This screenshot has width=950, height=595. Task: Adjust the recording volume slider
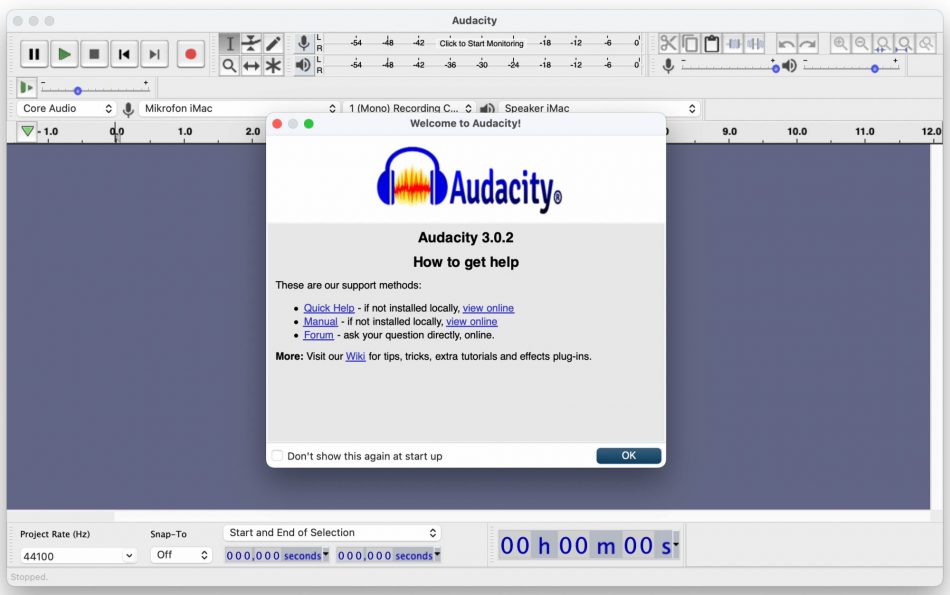(729, 68)
